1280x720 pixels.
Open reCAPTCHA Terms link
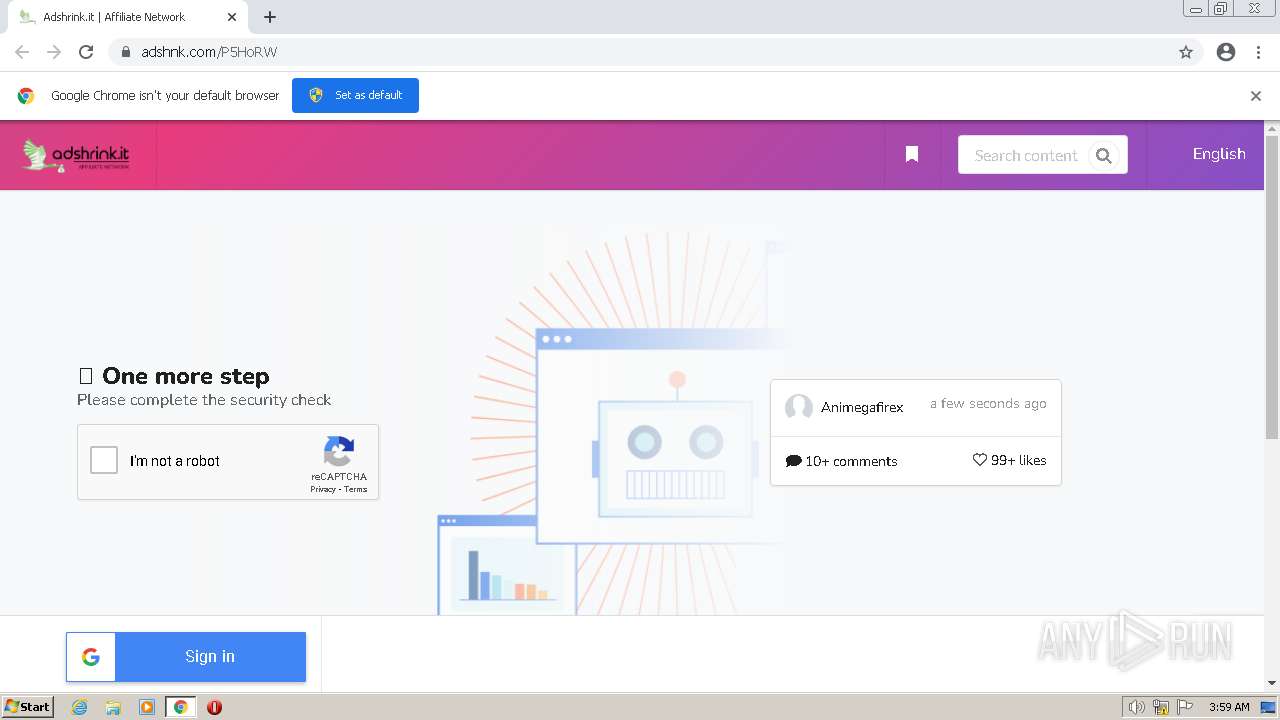click(x=356, y=489)
